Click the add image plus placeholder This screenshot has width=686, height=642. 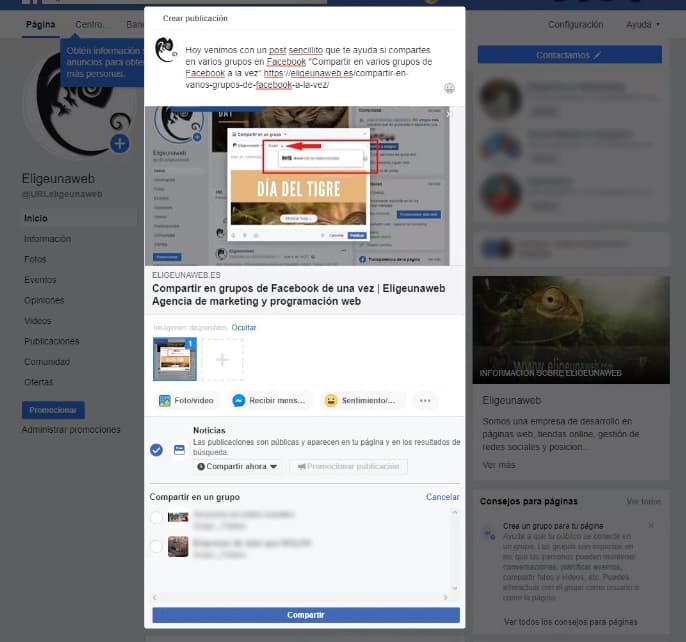point(222,359)
